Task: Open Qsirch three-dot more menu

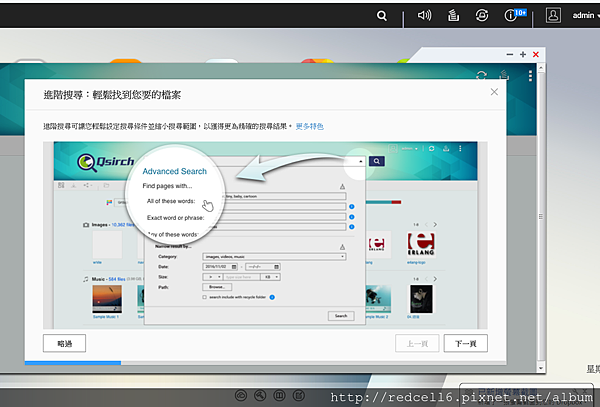Action: (530, 75)
